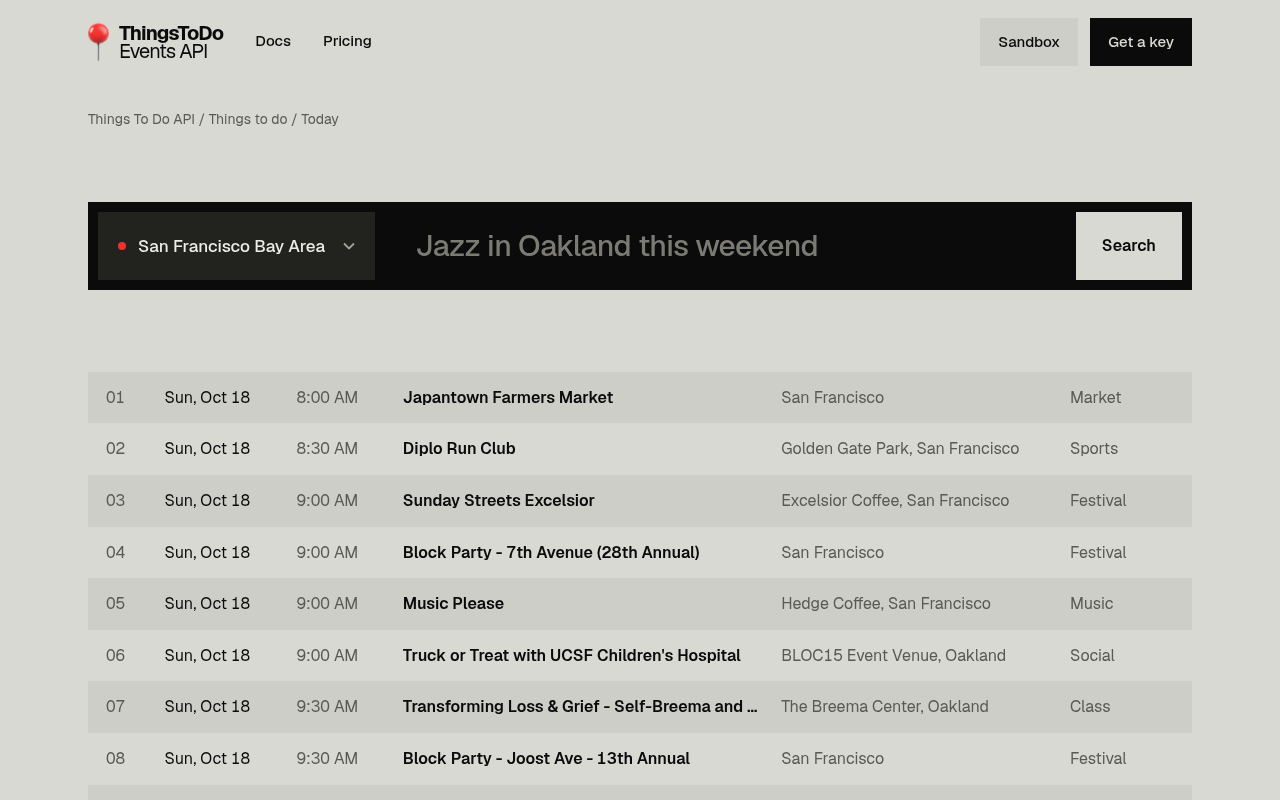
Task: Open the Pricing menu item
Action: tap(347, 41)
